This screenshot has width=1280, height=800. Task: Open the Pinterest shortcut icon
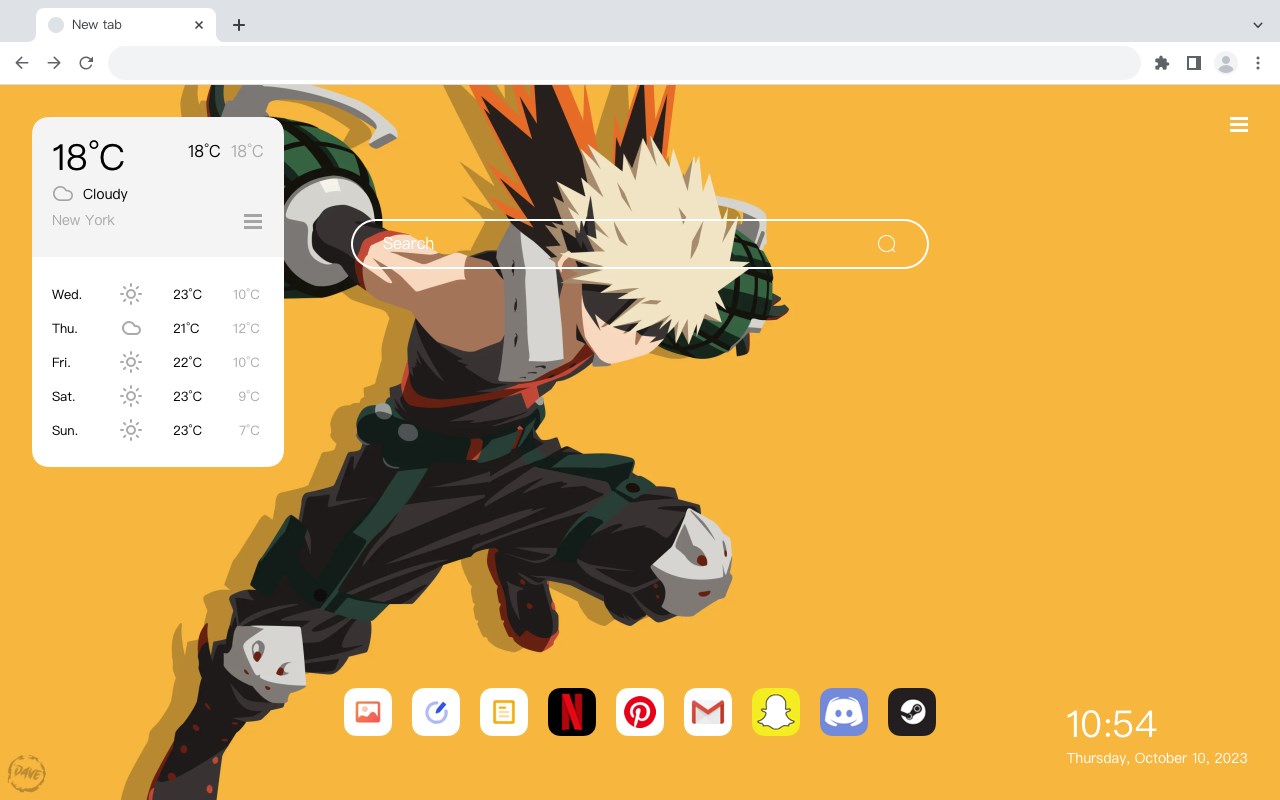point(640,712)
